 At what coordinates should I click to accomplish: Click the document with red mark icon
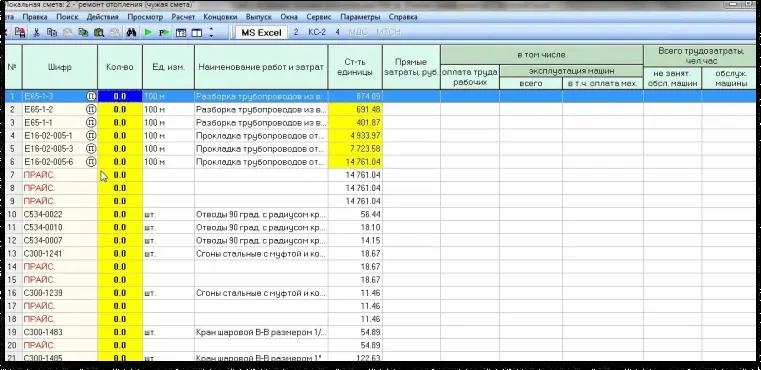[x=20, y=33]
